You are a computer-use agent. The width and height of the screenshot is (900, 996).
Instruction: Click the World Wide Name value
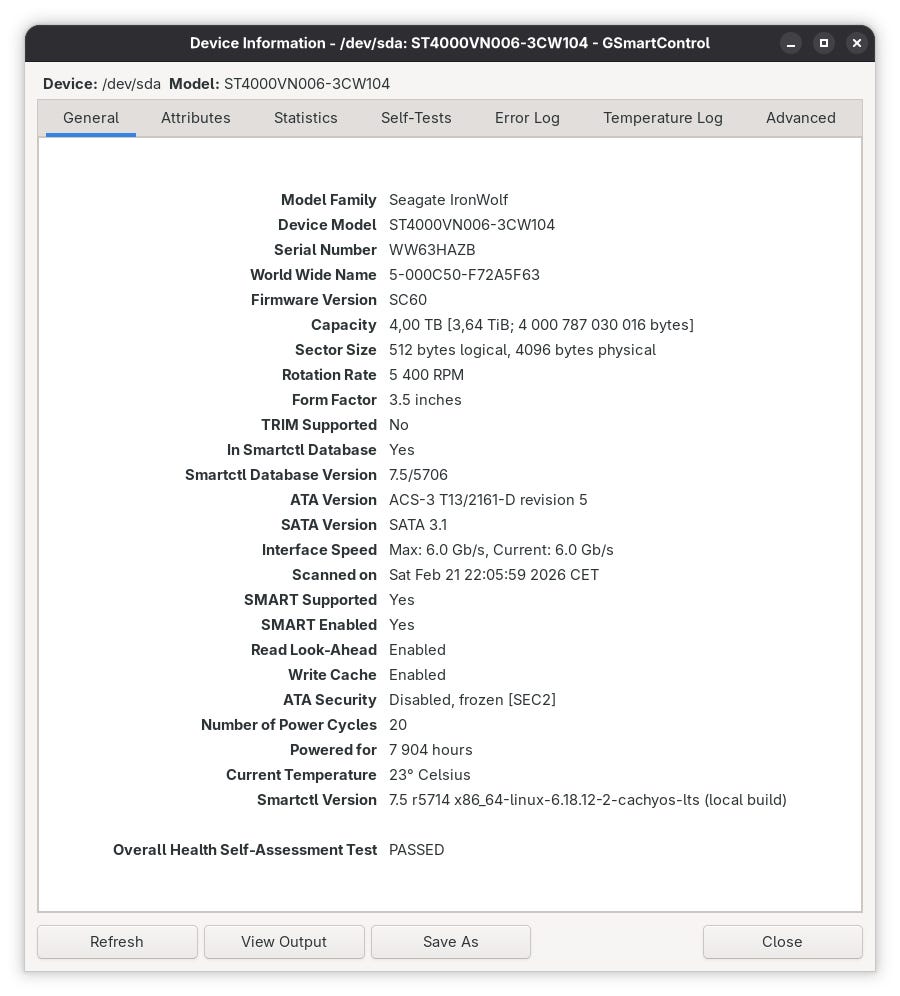pos(464,275)
